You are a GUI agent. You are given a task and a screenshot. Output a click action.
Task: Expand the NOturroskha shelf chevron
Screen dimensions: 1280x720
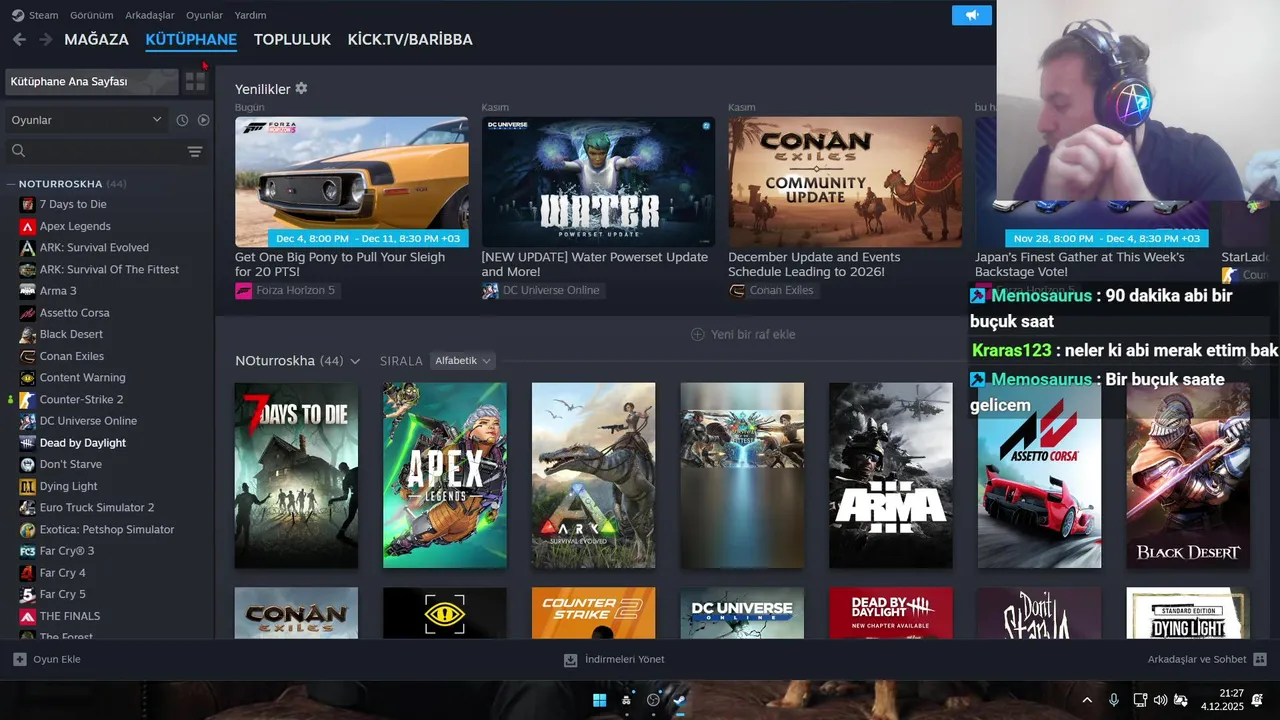pos(354,361)
